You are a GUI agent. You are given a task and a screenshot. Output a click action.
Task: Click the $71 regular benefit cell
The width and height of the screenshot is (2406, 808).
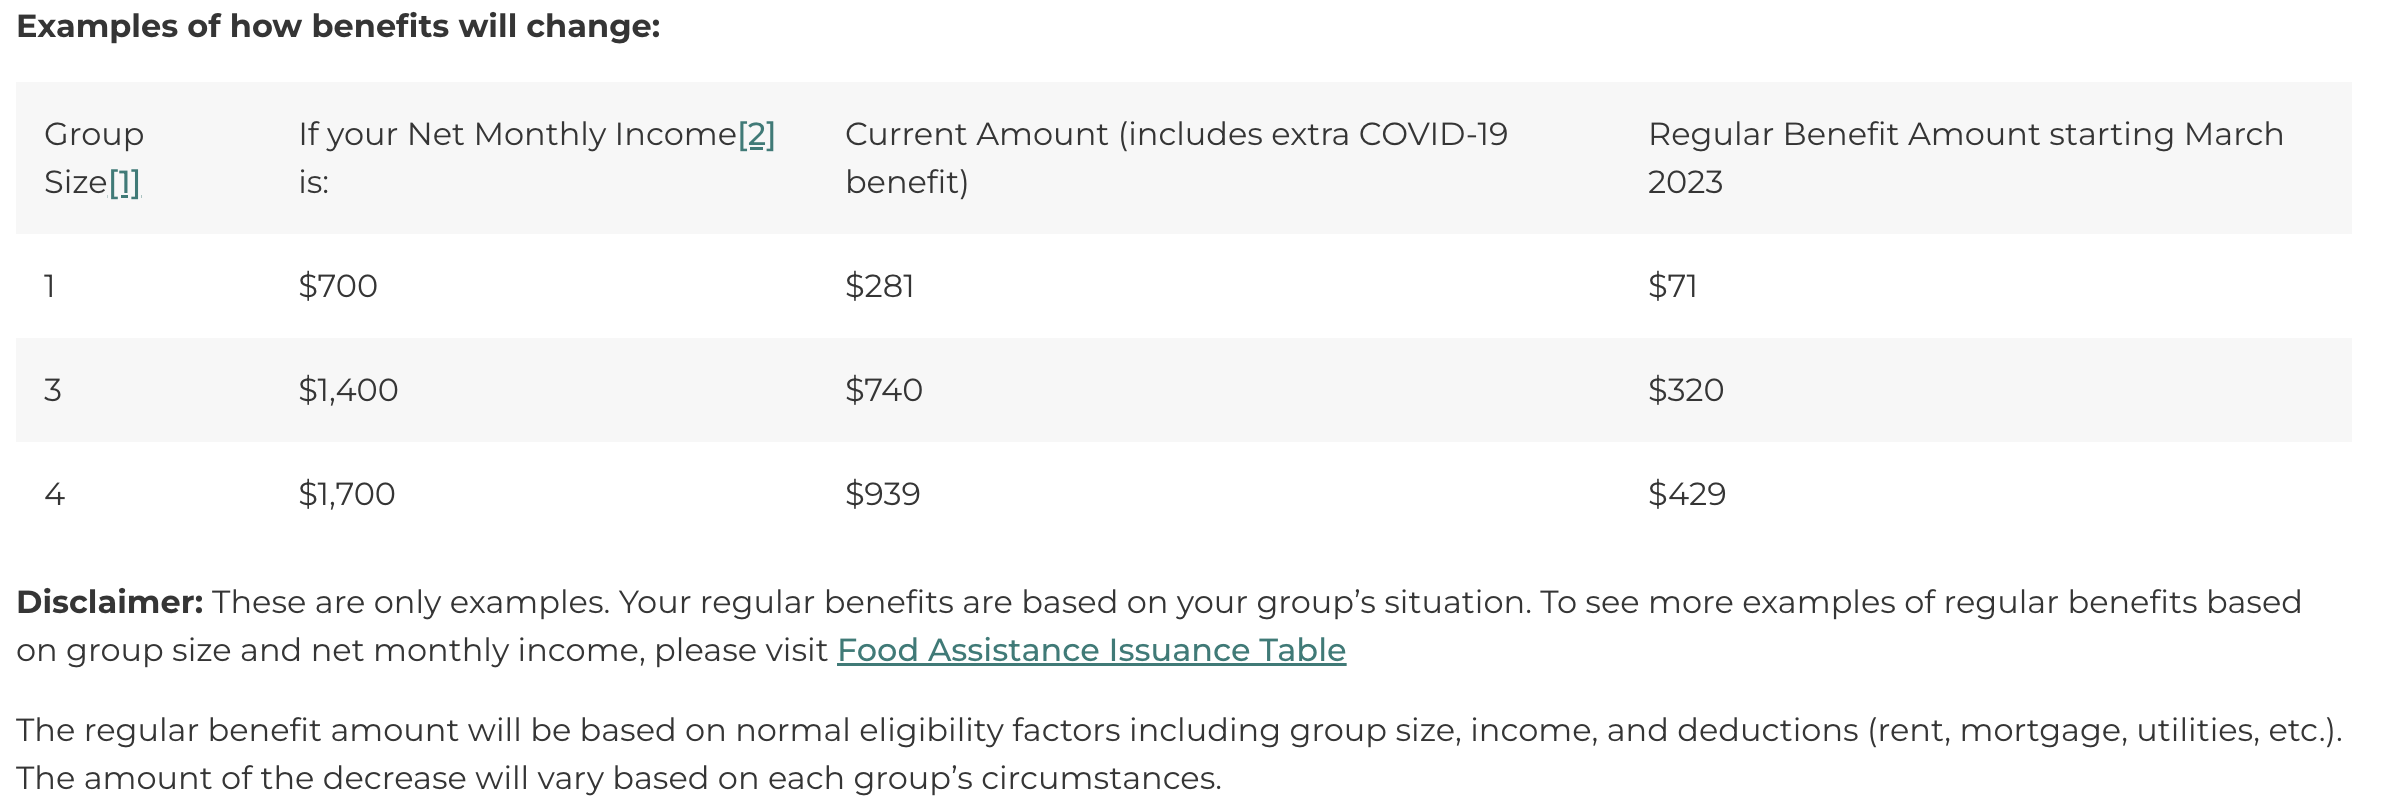click(x=1672, y=287)
